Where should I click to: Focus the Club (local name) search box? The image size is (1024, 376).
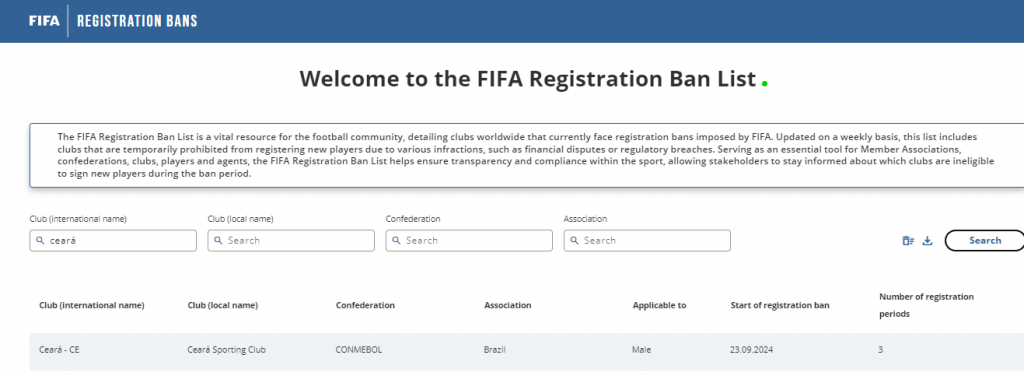tap(291, 240)
